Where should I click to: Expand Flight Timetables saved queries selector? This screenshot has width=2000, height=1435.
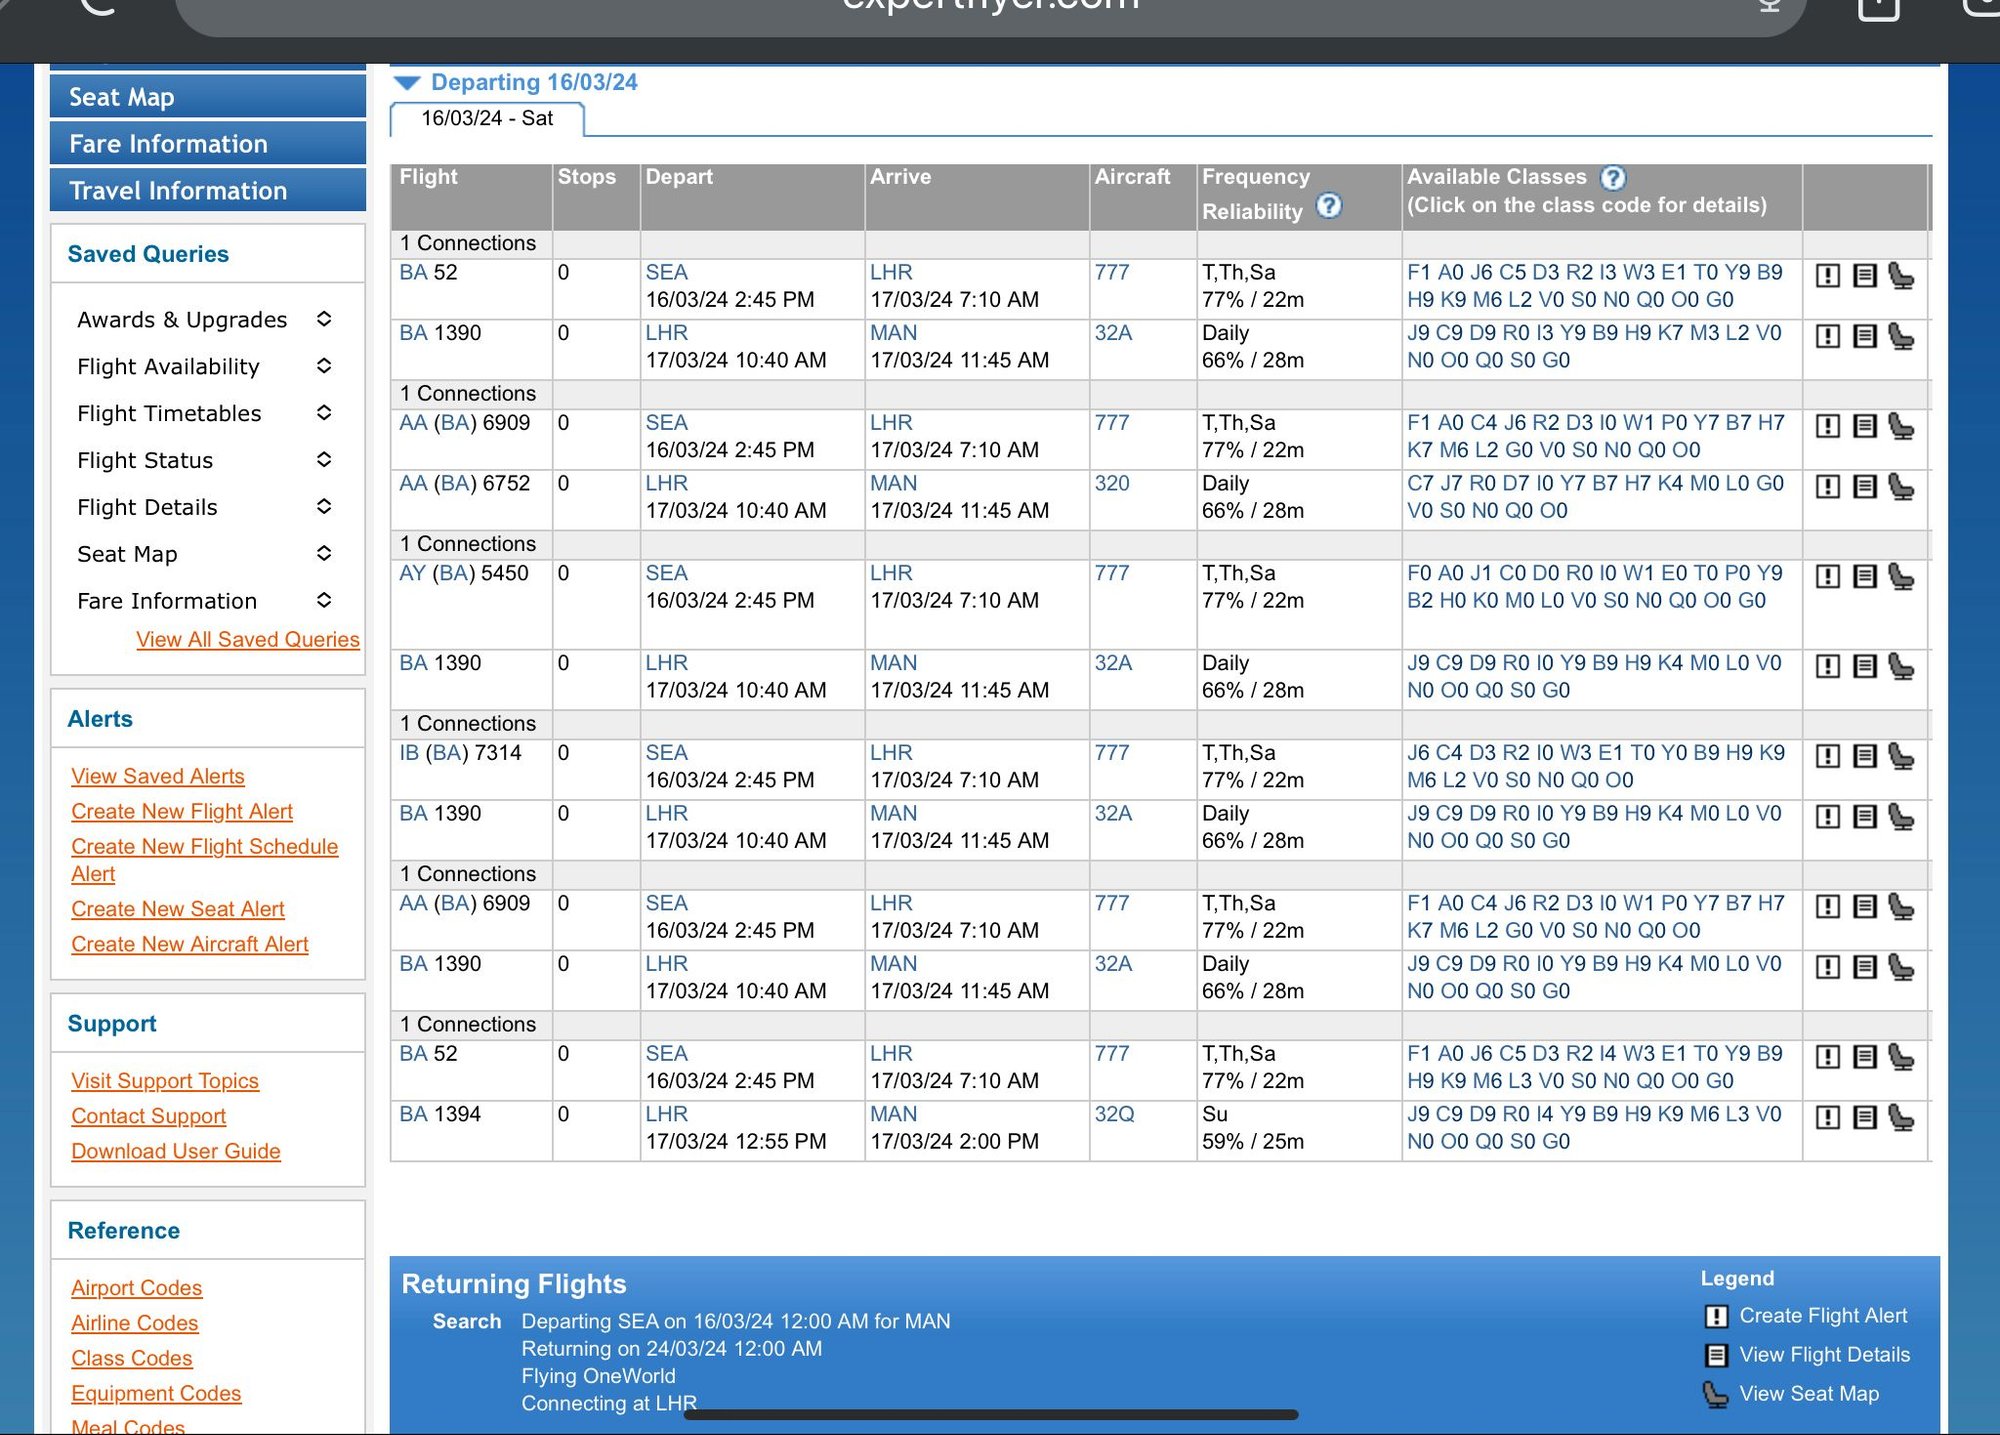point(323,413)
